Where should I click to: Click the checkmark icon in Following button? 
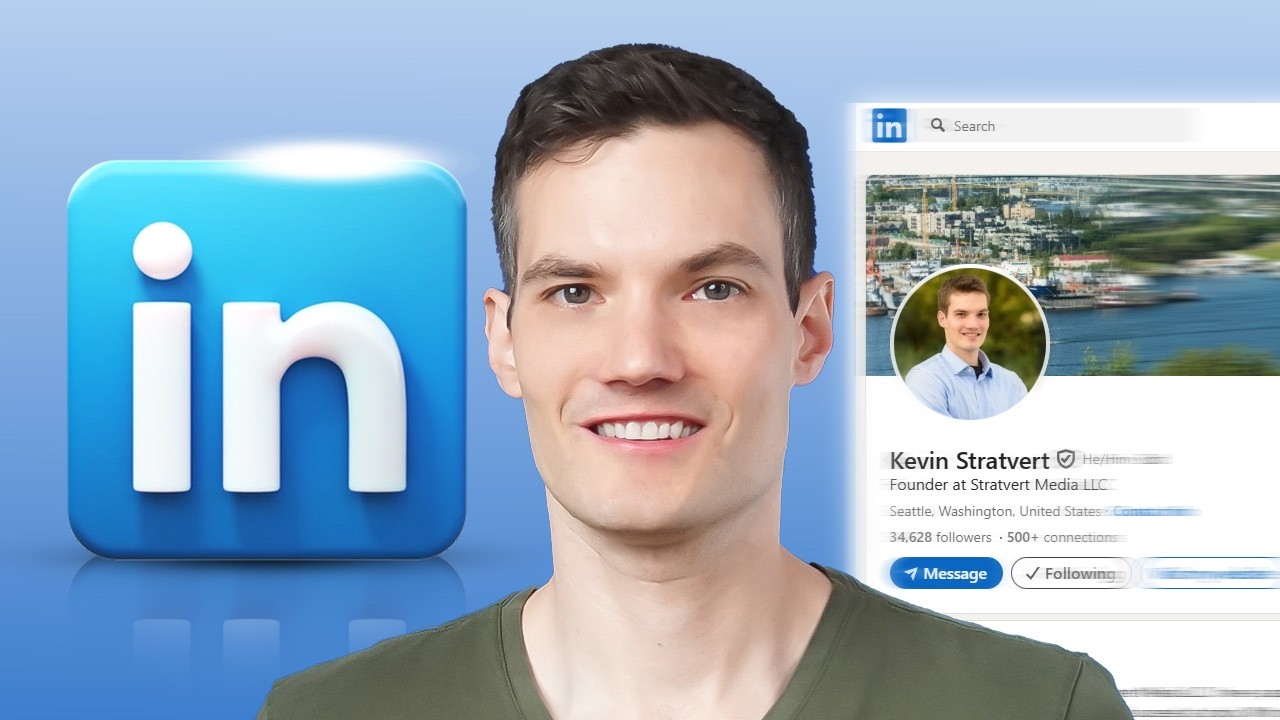point(1032,573)
